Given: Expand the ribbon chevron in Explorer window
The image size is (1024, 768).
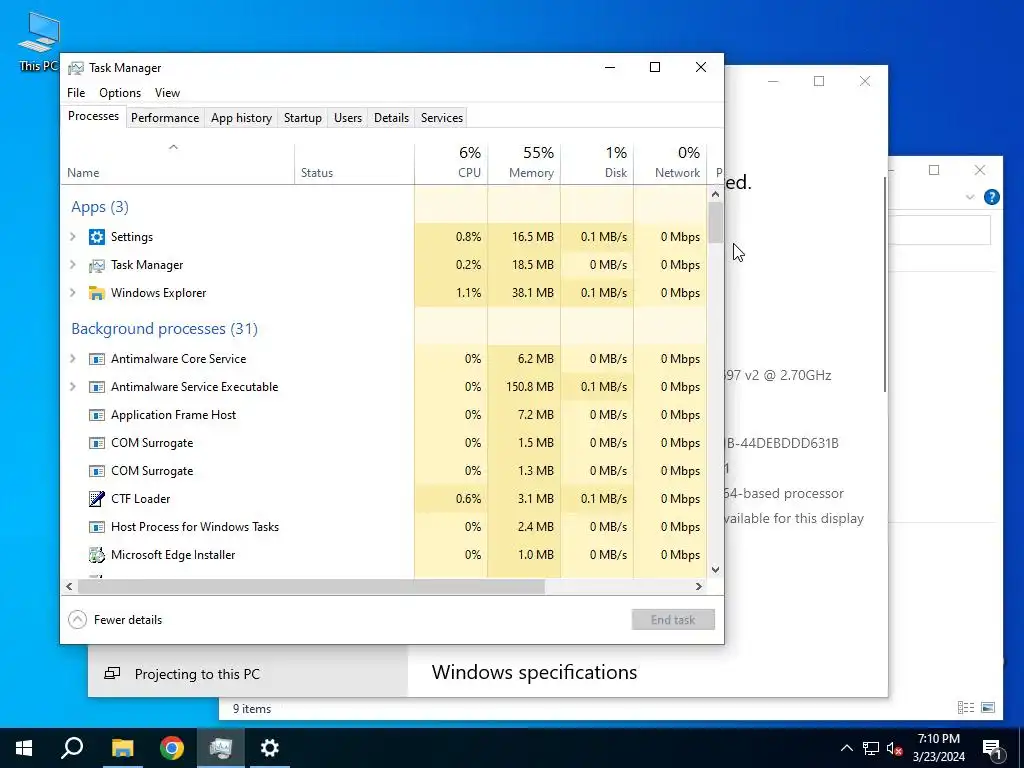Looking at the screenshot, I should pos(970,197).
